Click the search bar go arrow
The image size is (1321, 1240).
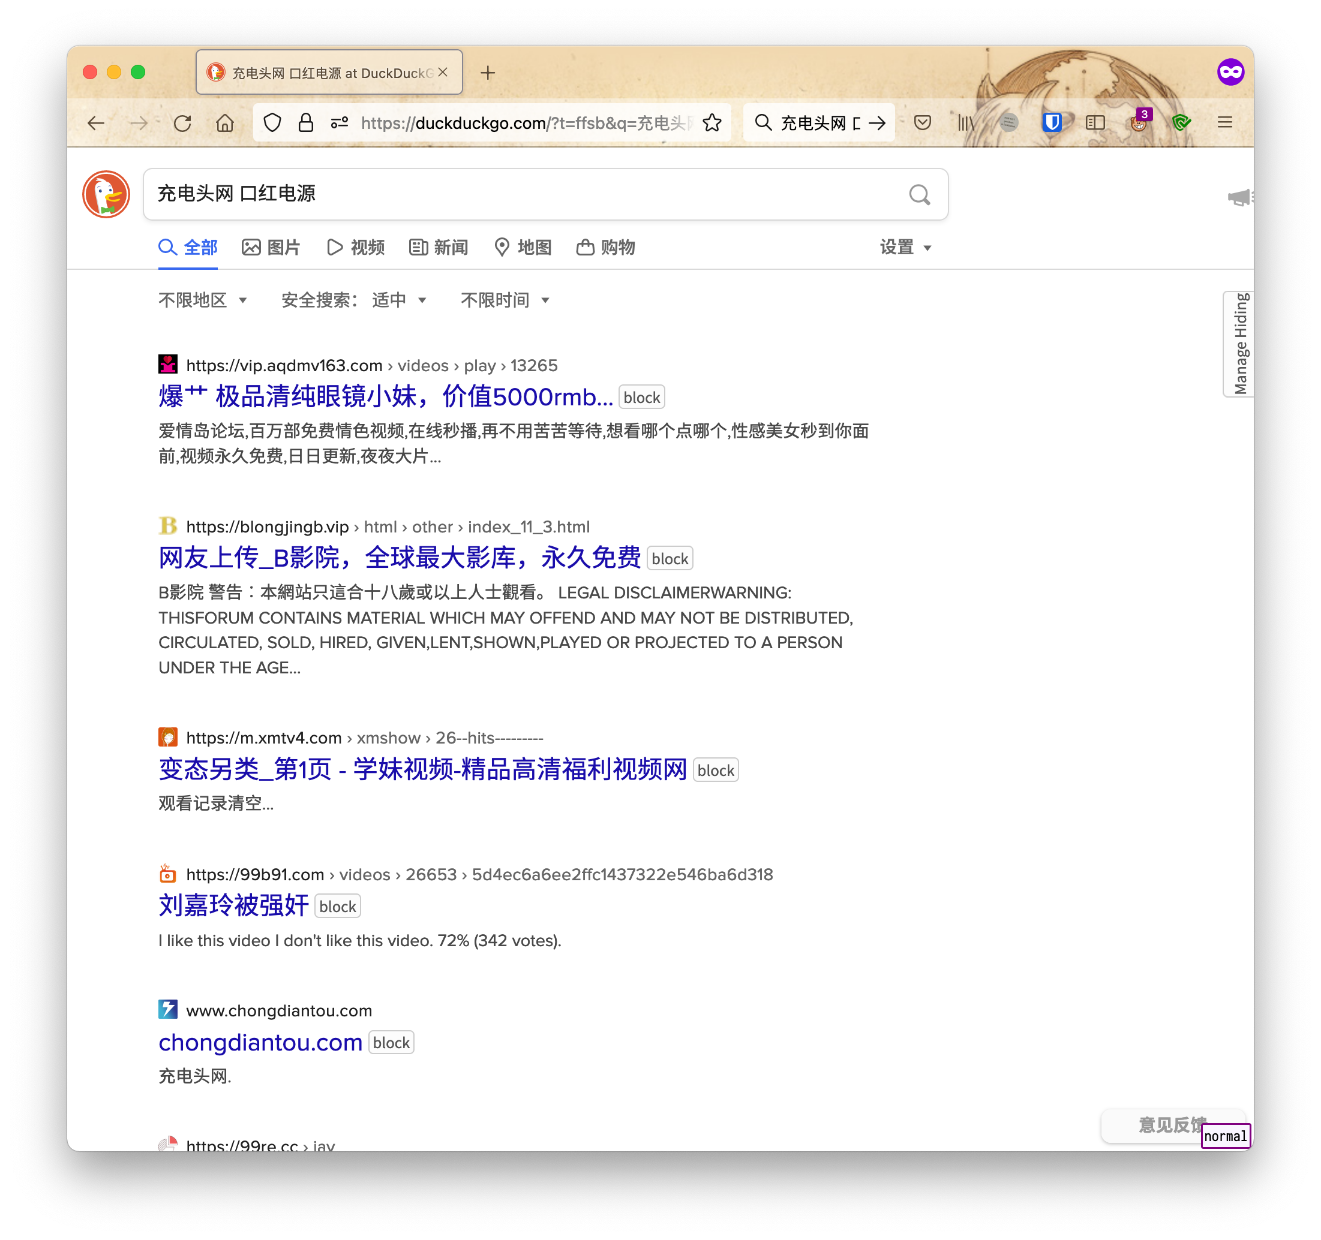(877, 122)
